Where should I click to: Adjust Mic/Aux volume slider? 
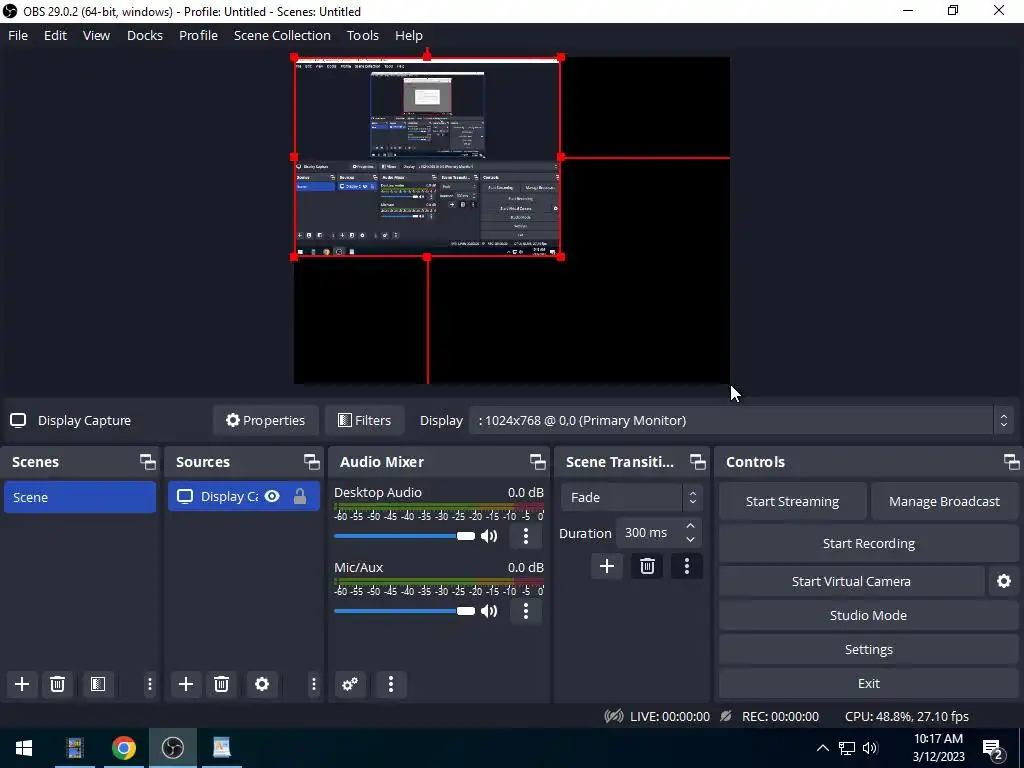click(404, 611)
